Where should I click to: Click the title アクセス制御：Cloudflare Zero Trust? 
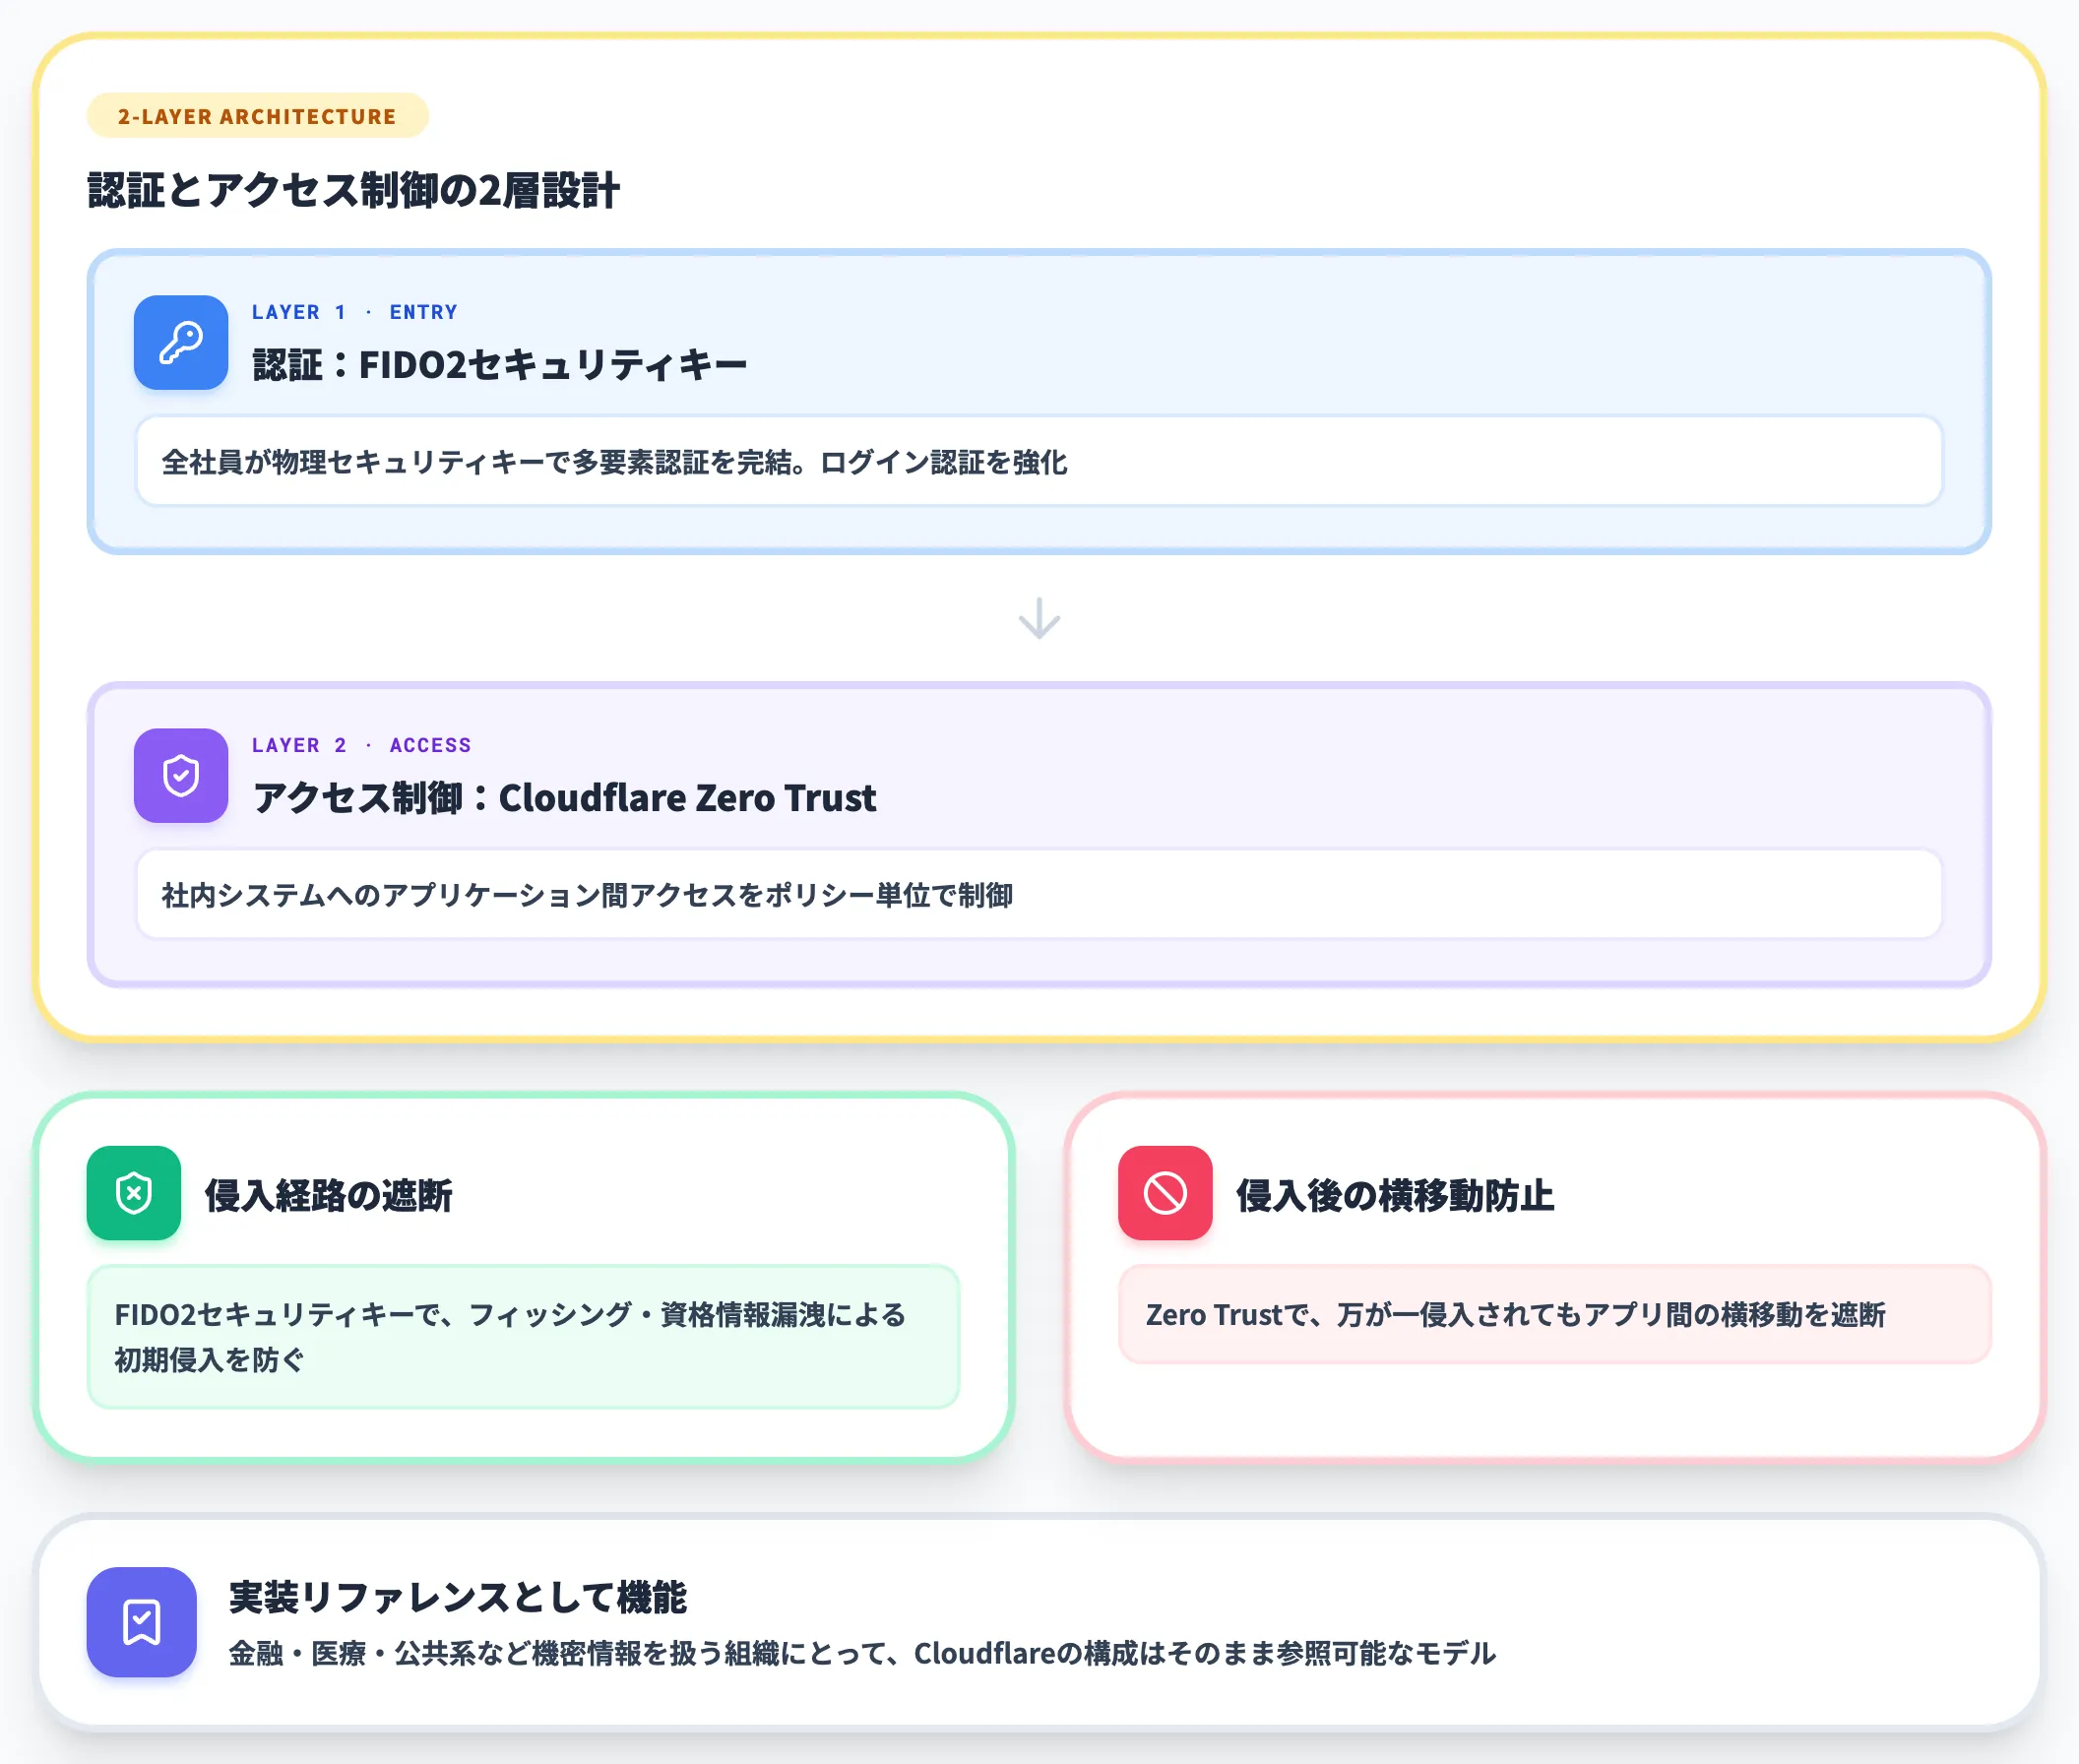tap(564, 798)
